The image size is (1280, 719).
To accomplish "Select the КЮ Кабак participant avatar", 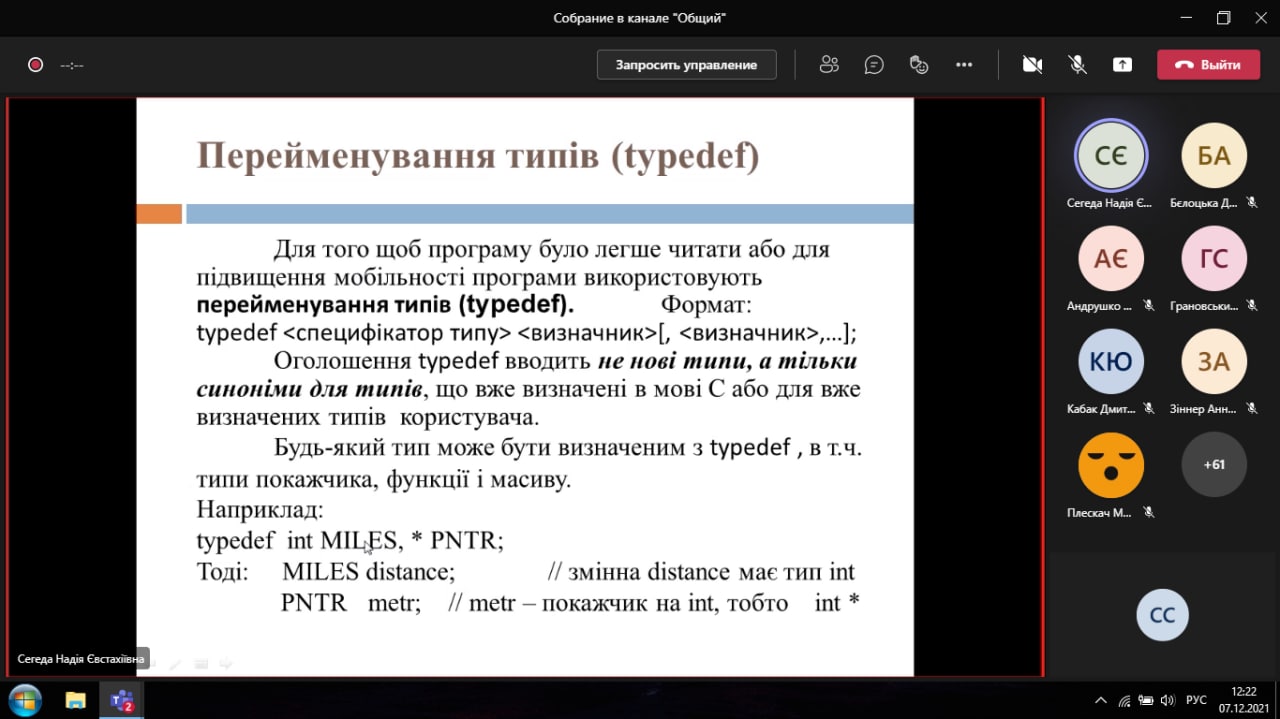I will [1111, 361].
